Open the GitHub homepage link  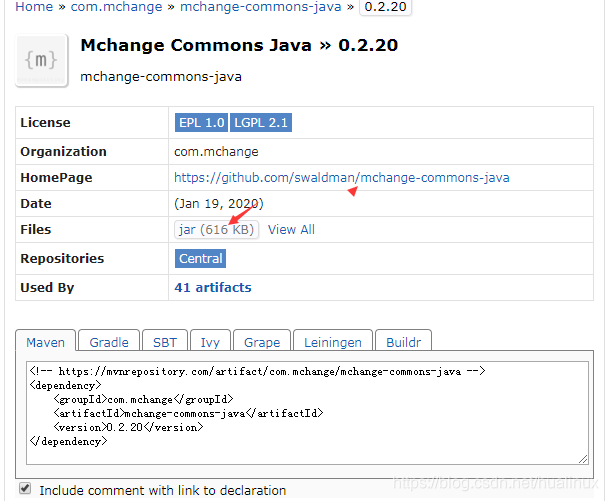(341, 178)
